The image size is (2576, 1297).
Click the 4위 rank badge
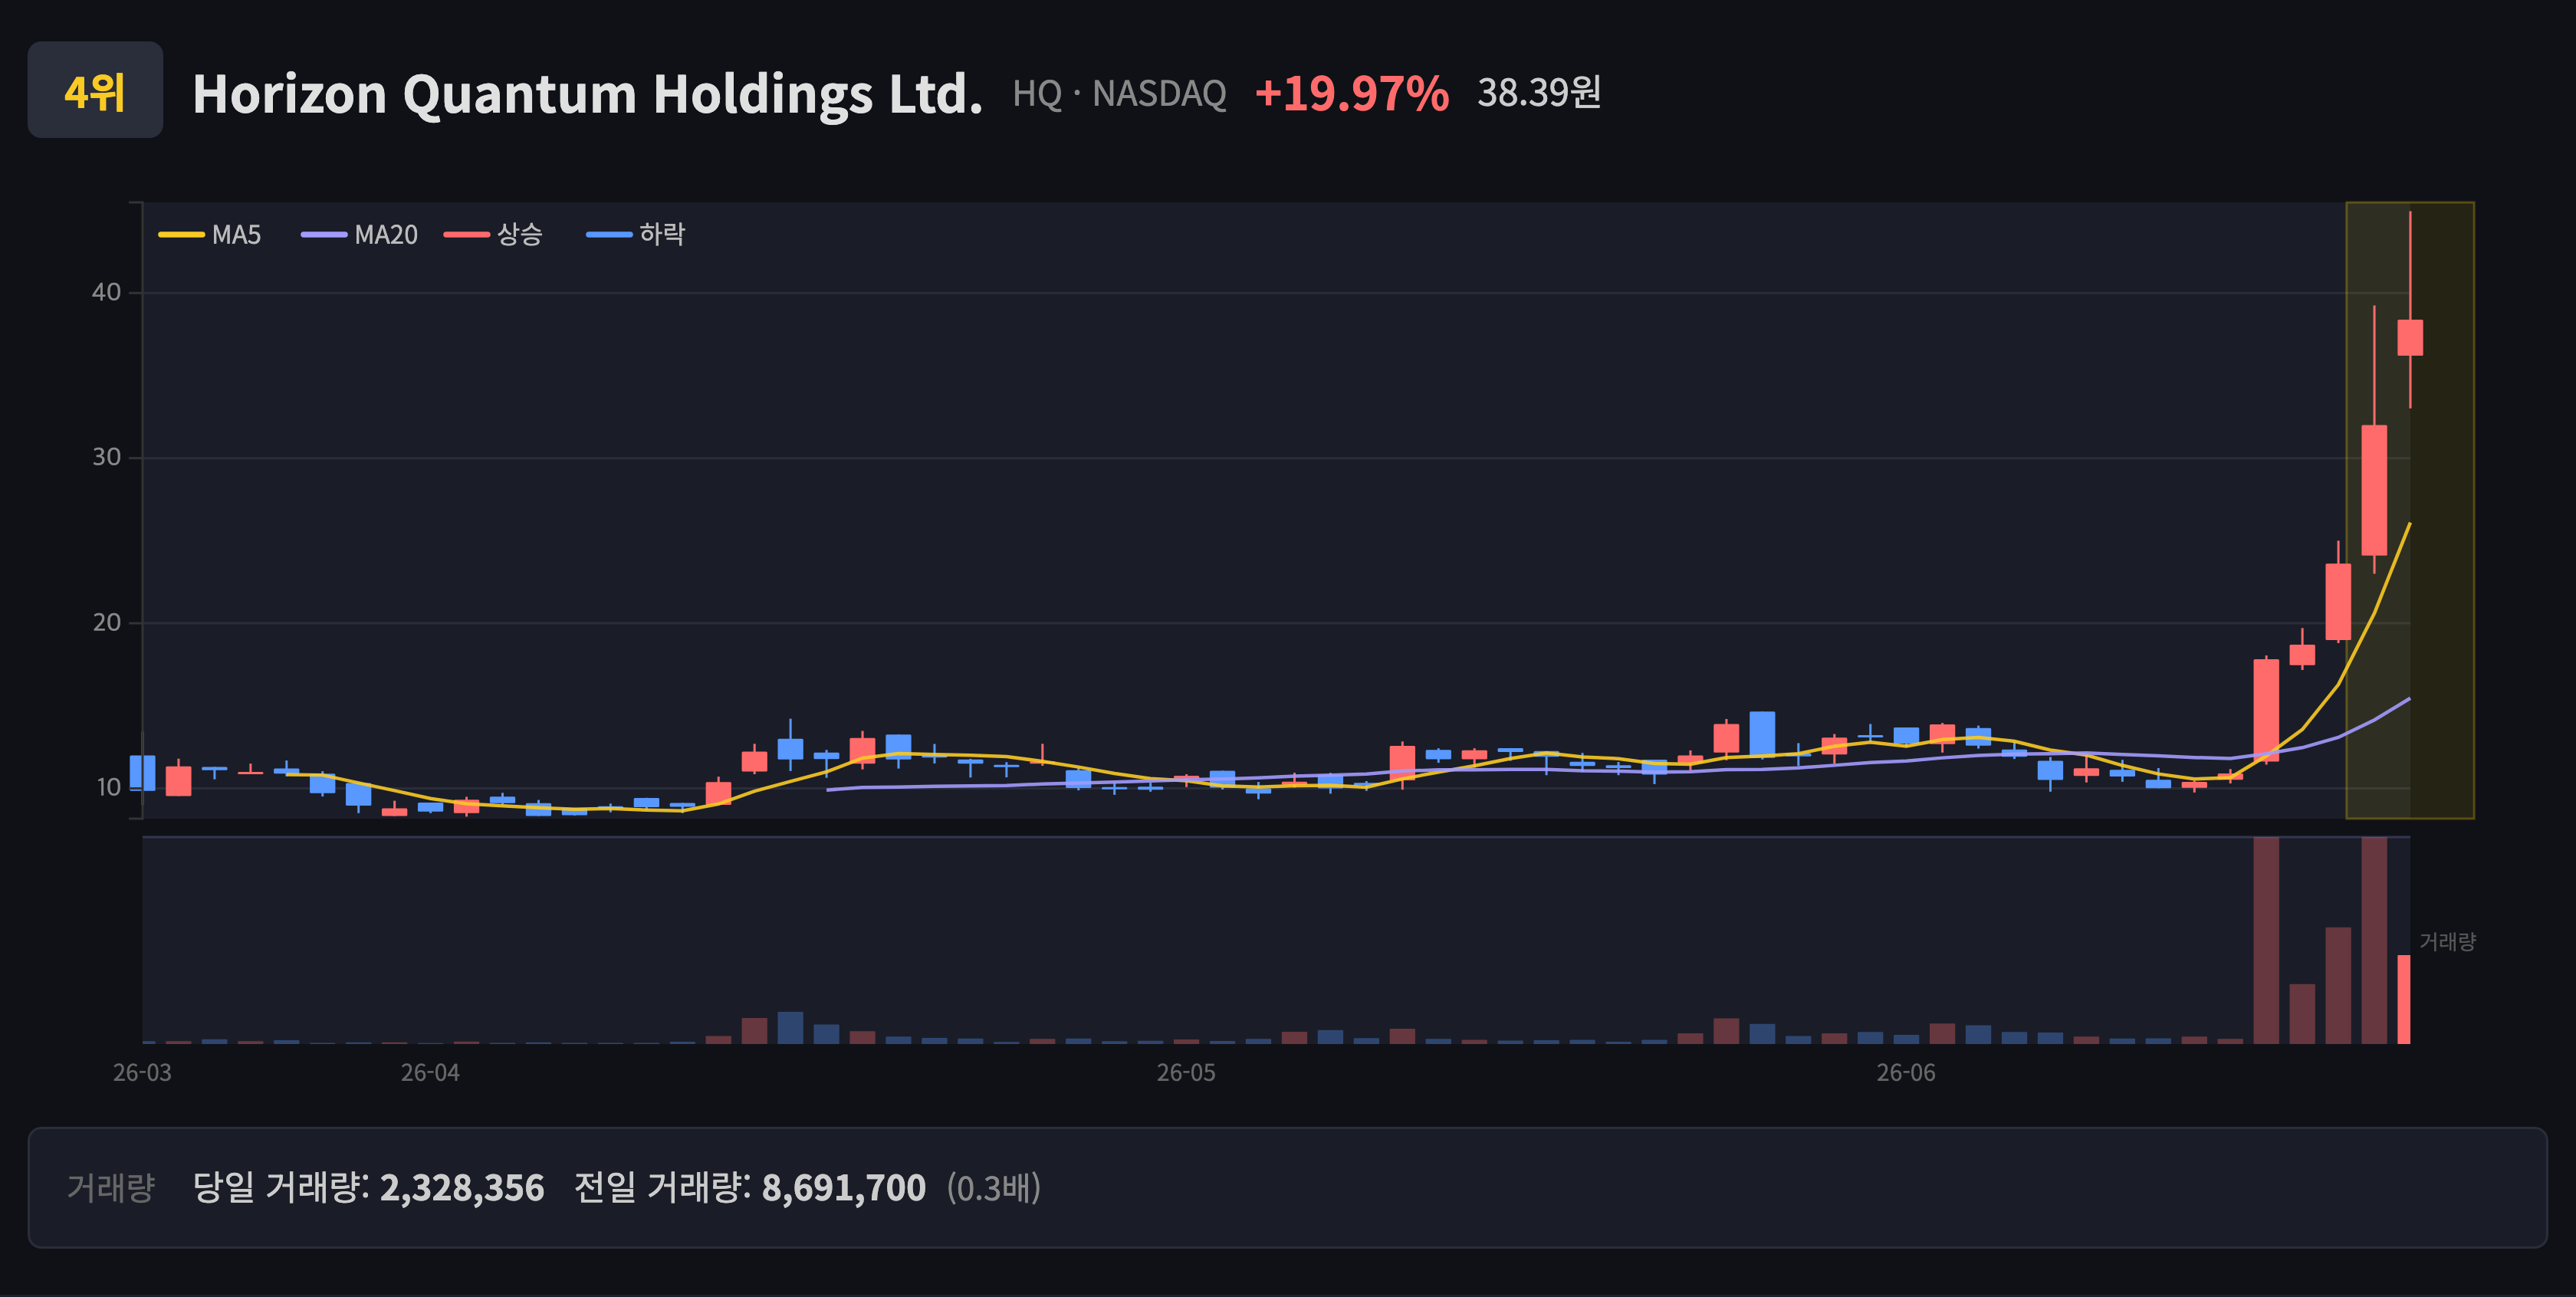click(x=95, y=90)
